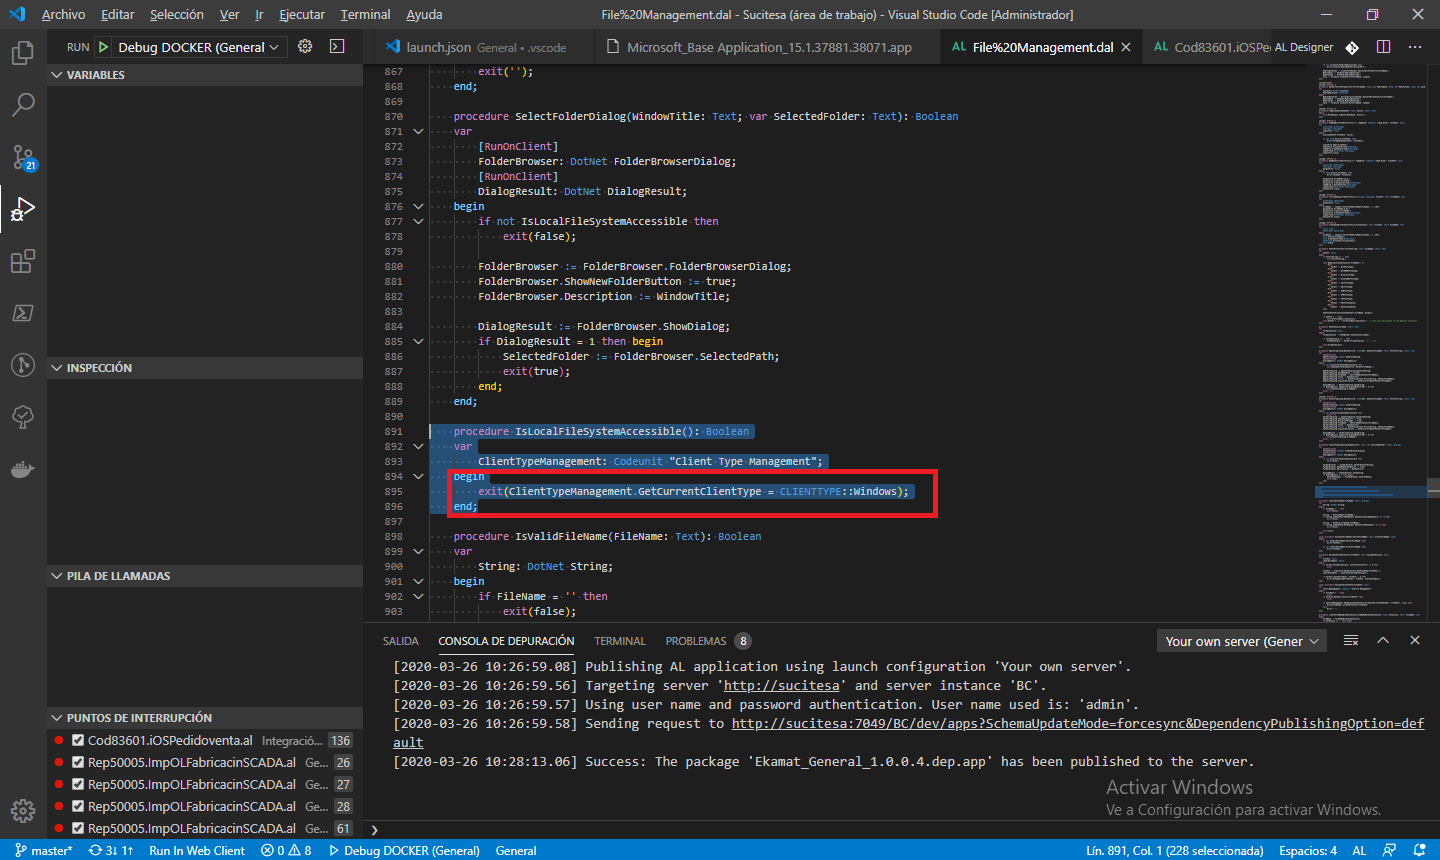Image resolution: width=1440 pixels, height=860 pixels.
Task: Start debugging with green play button
Action: pyautogui.click(x=104, y=47)
